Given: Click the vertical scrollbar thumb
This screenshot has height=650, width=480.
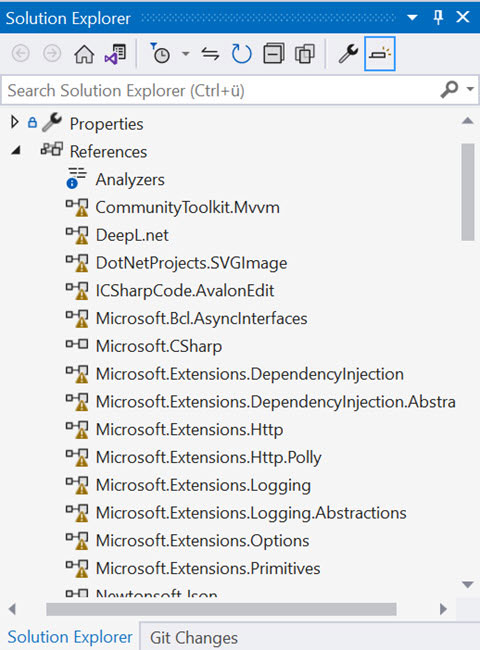Looking at the screenshot, I should coord(468,192).
